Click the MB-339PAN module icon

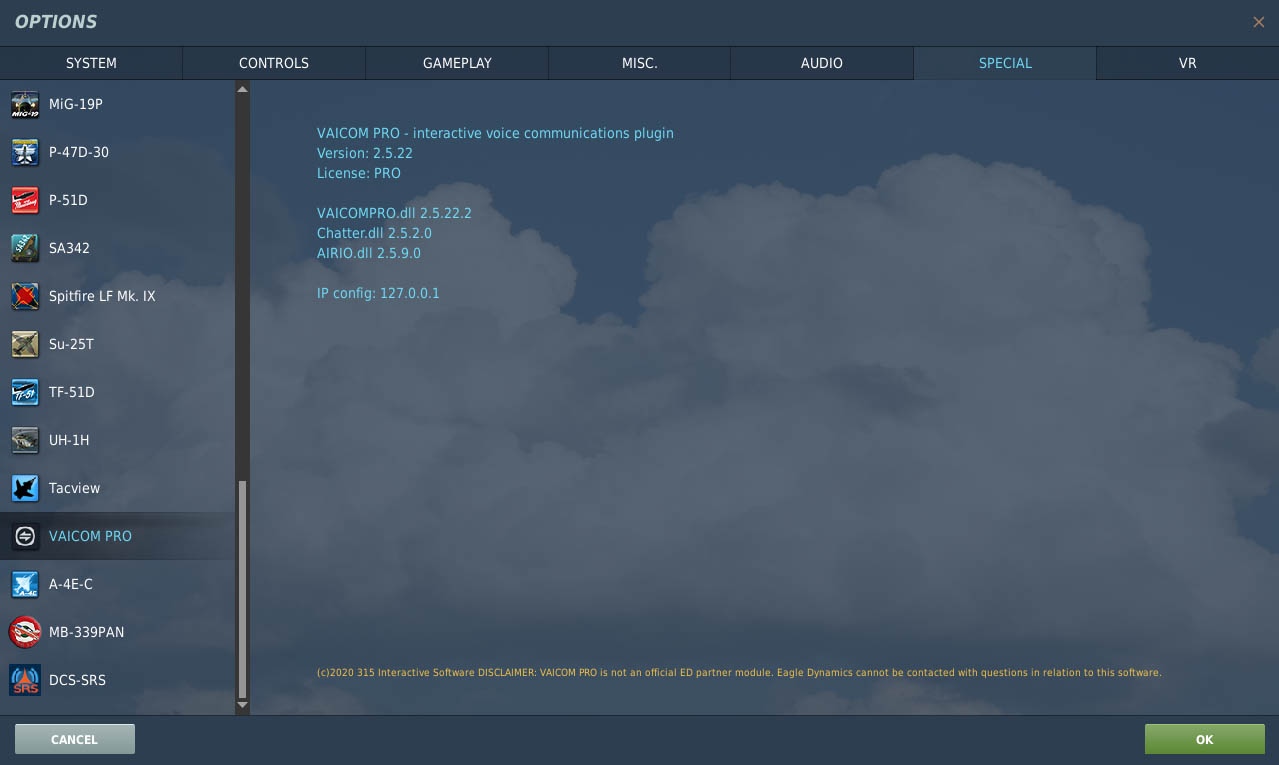pyautogui.click(x=25, y=632)
